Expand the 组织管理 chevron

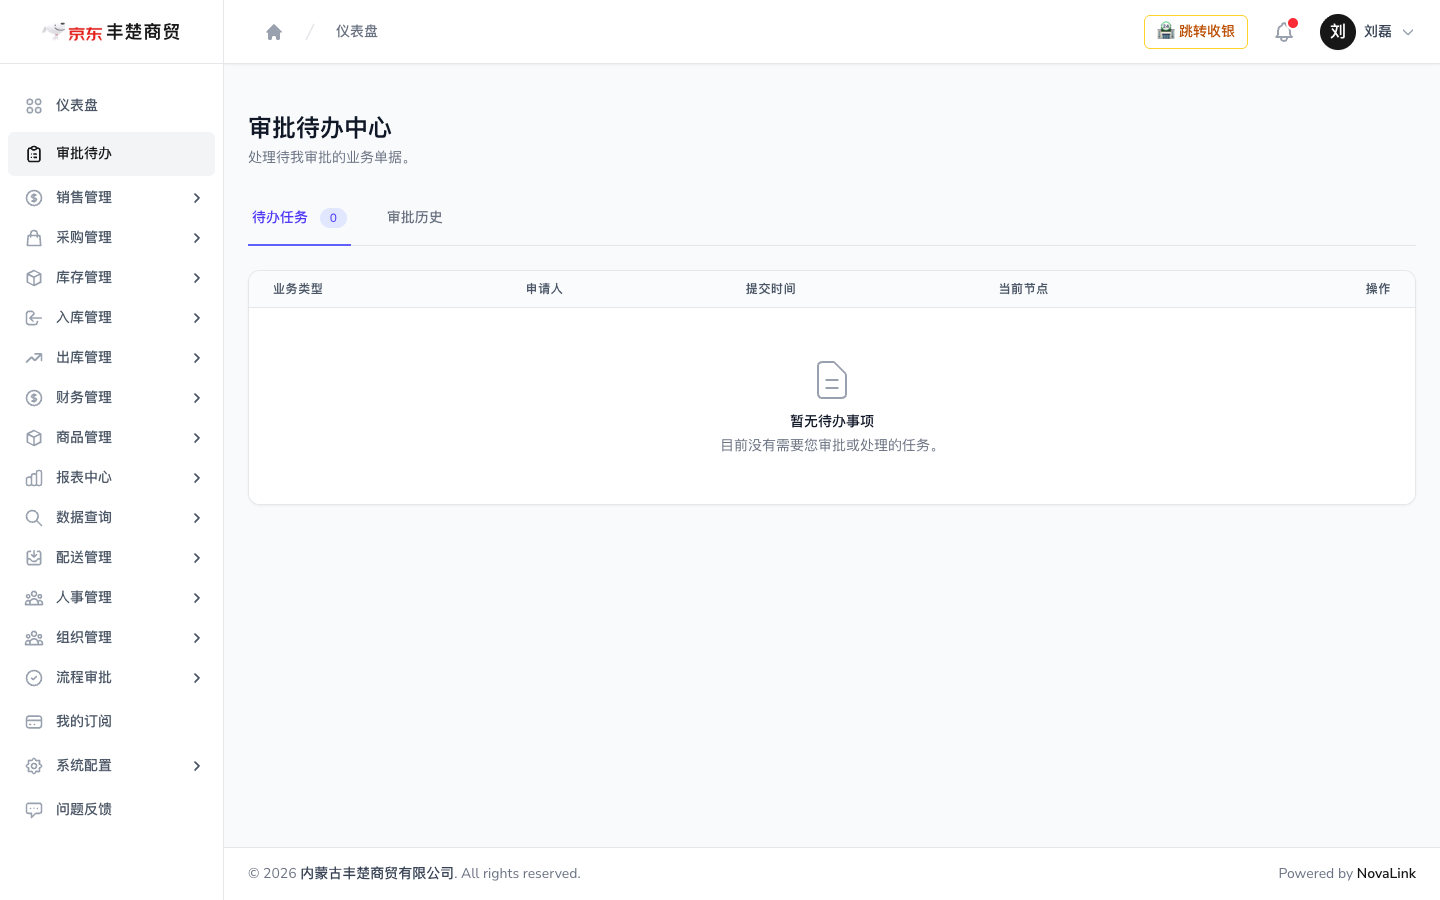197,638
